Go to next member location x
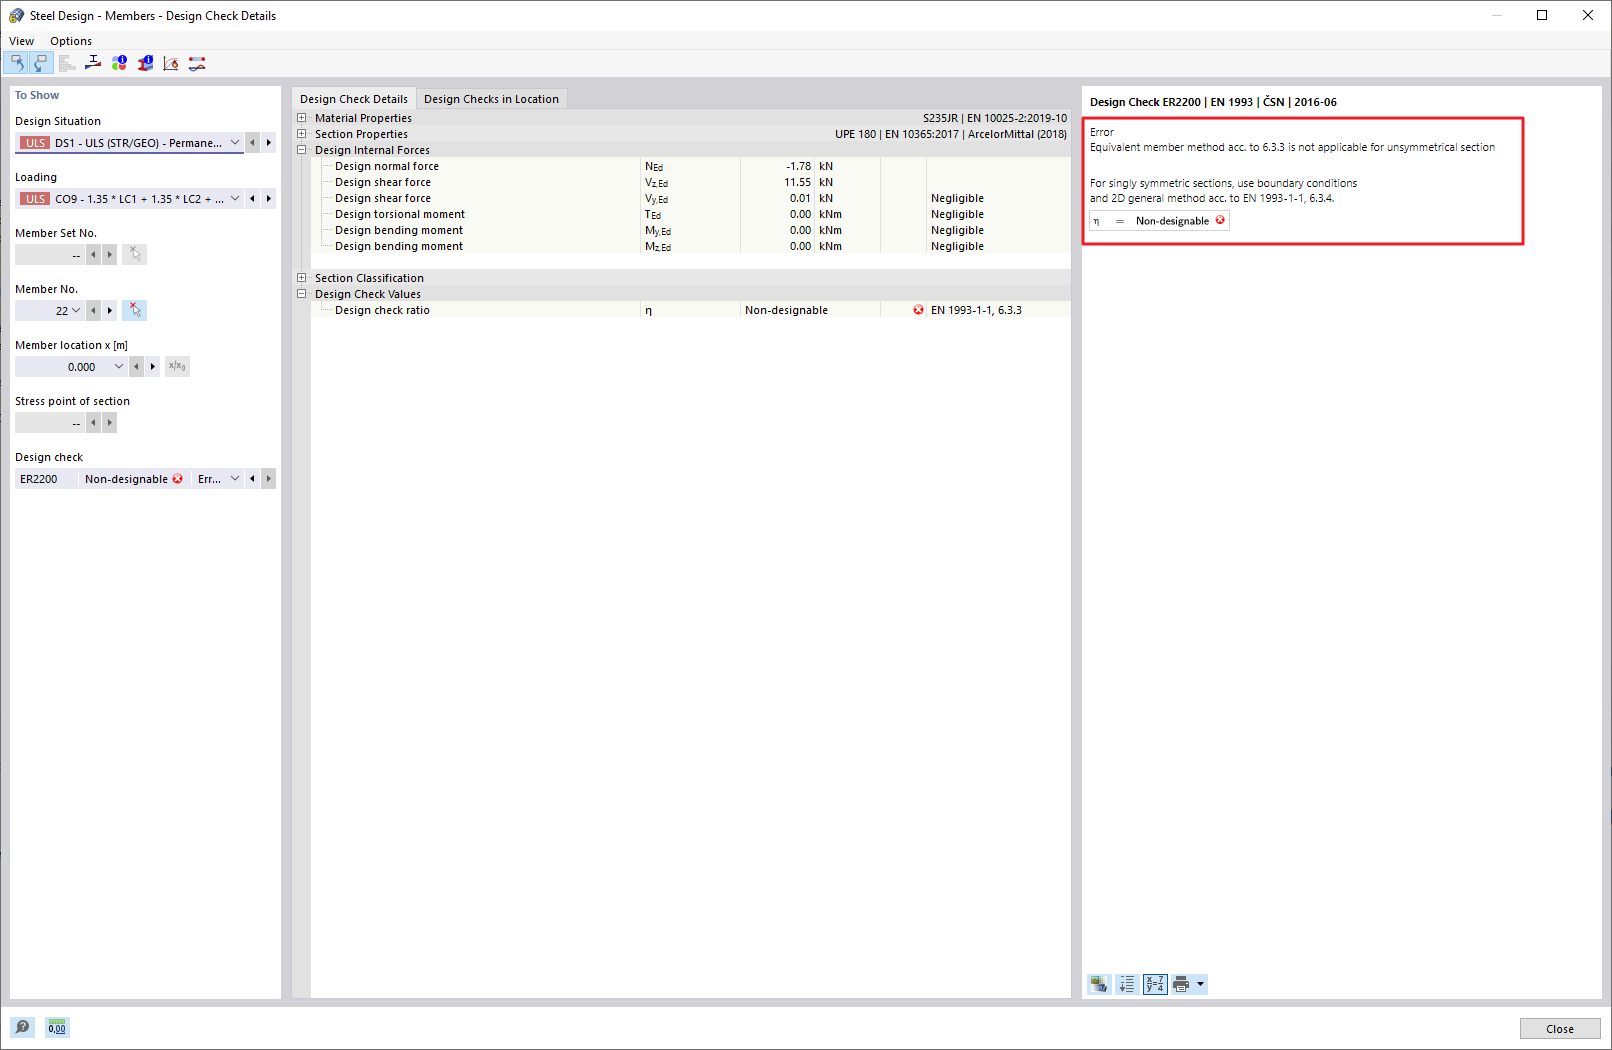This screenshot has height=1050, width=1612. (153, 367)
